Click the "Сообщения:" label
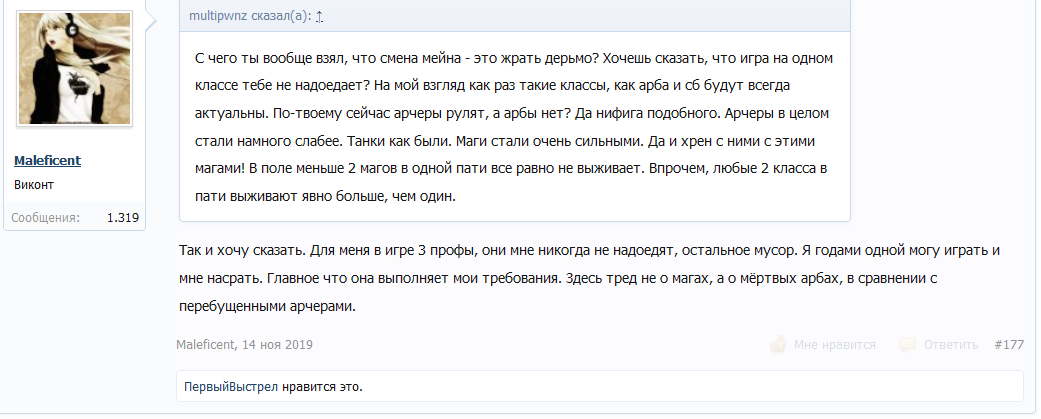 [46, 217]
